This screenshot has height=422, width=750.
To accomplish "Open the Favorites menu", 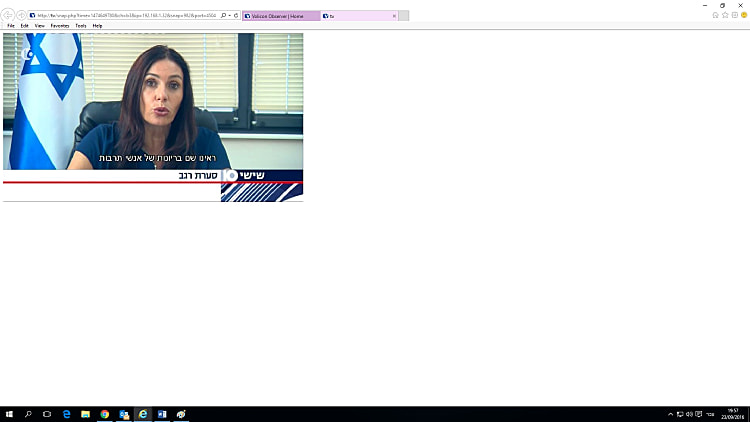I will point(60,26).
